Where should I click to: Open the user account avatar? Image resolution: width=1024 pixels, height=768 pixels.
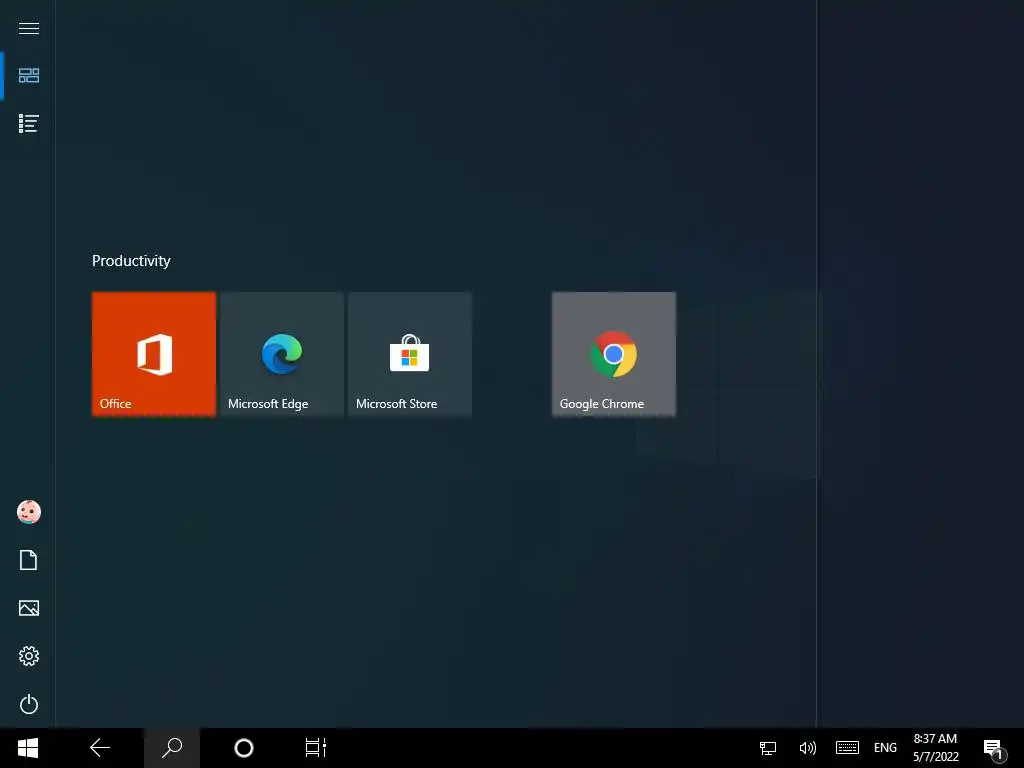pyautogui.click(x=29, y=512)
